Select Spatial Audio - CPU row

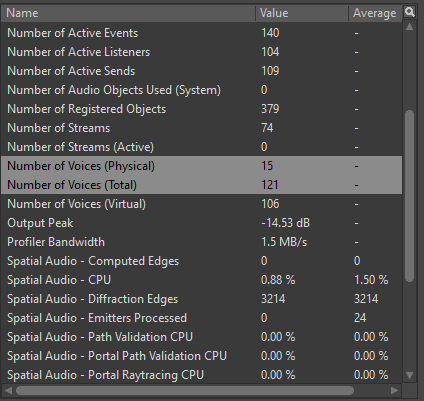tap(202, 280)
